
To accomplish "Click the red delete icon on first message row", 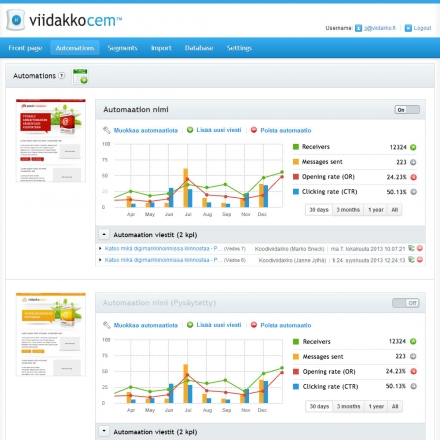I will pos(420,248).
